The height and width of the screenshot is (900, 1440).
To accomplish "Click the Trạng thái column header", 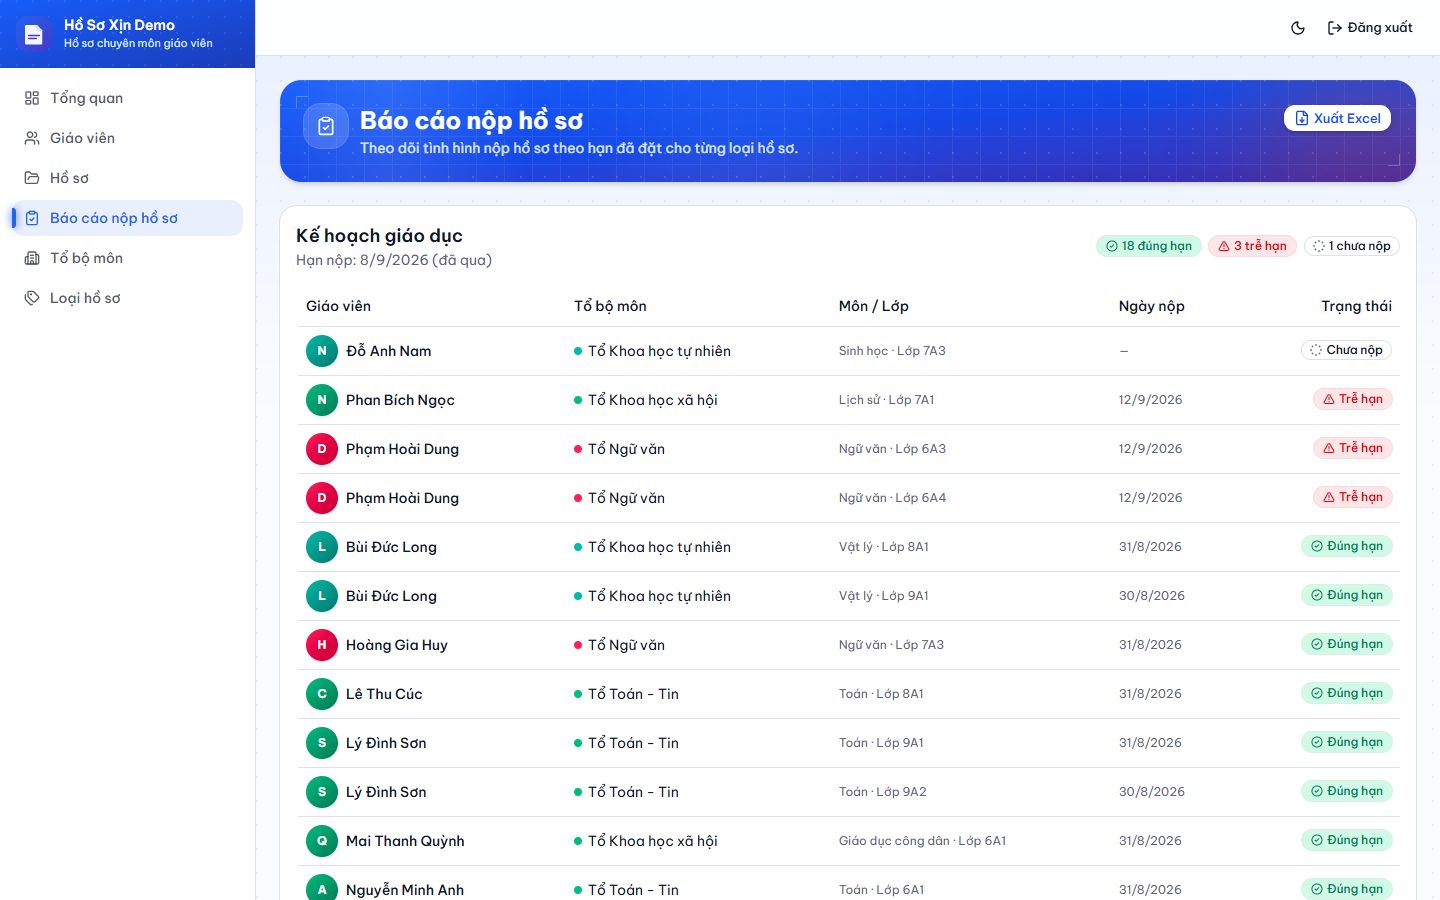I will [1356, 306].
